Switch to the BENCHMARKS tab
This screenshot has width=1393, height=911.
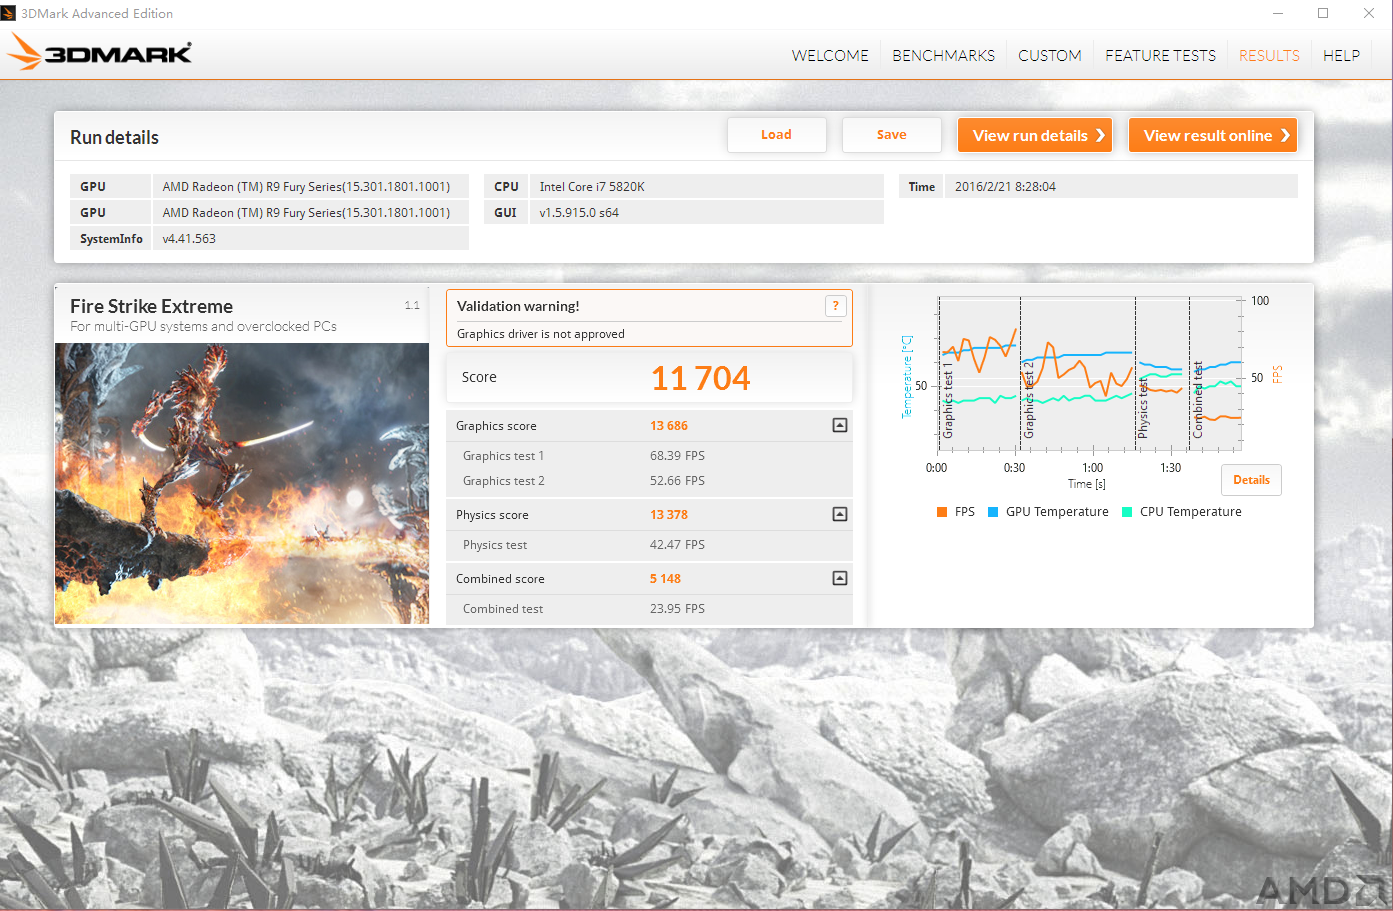pyautogui.click(x=943, y=56)
